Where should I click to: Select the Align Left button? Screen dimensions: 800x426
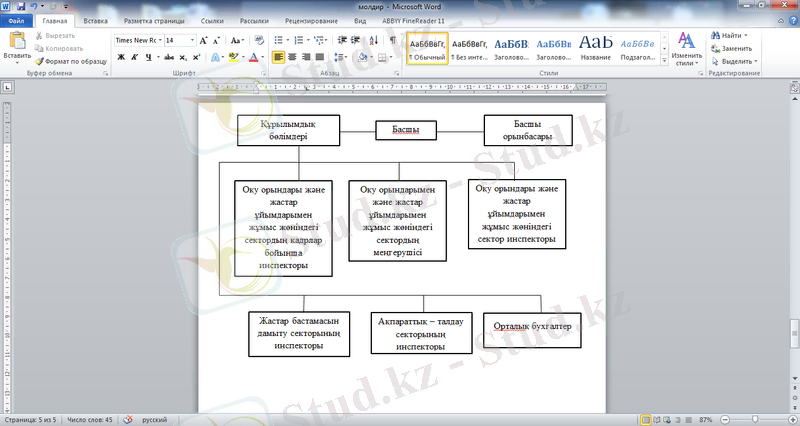click(x=278, y=57)
